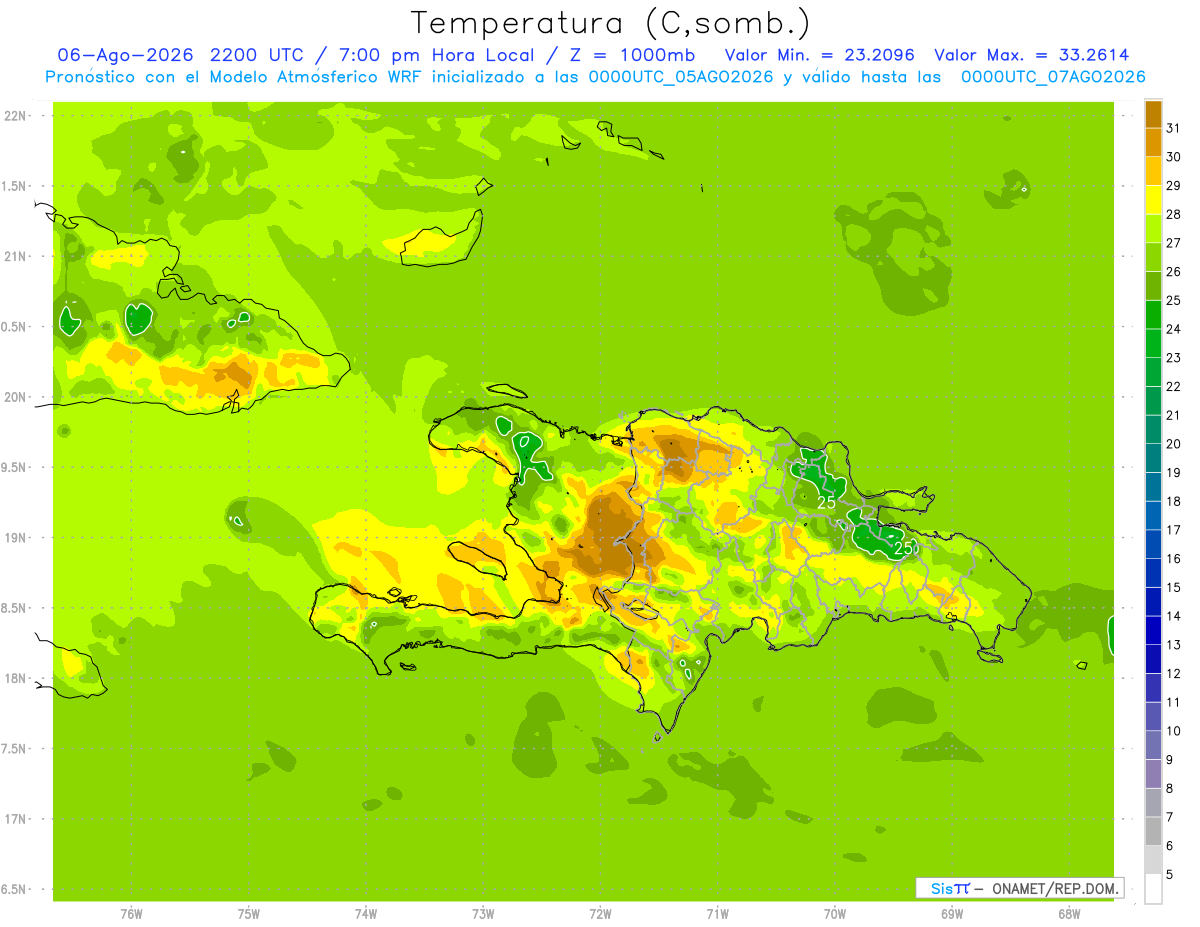Click 'Valor Min. = 23.2096' value
Image resolution: width=1200 pixels, height=927 pixels.
coord(819,55)
